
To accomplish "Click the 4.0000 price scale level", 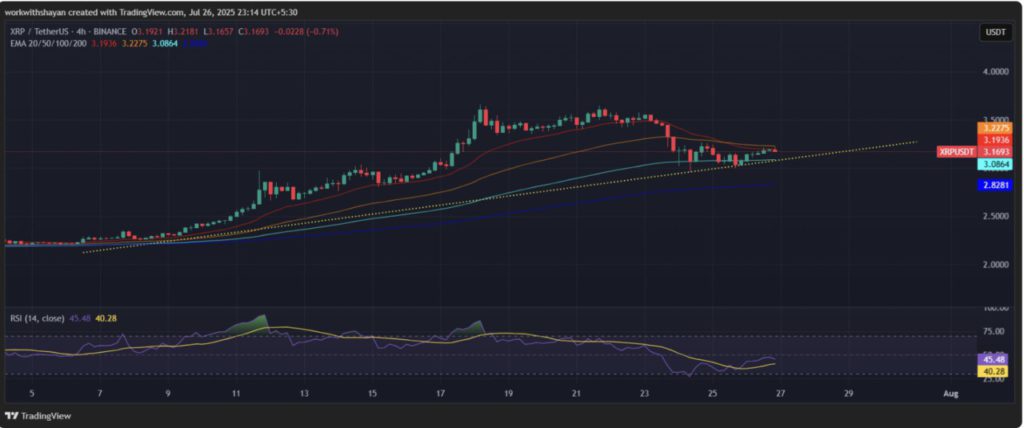I will [x=994, y=73].
